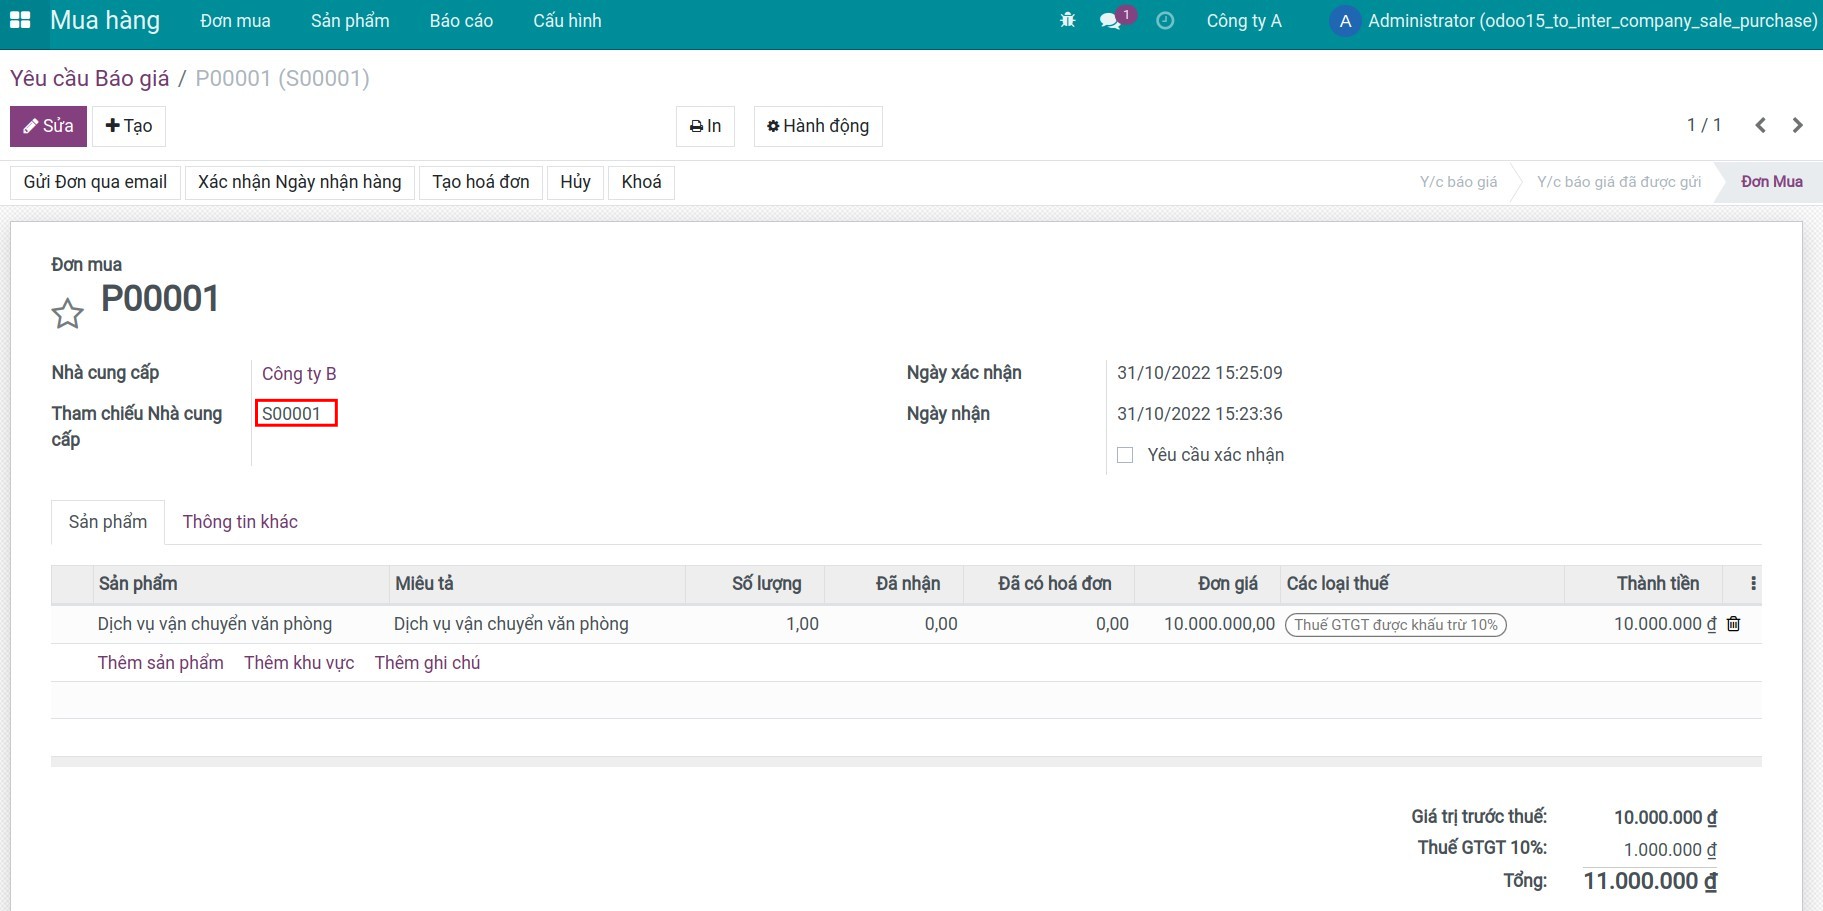Screen dimensions: 1823x911
Task: Click the Thêm sản phẩm link
Action: tap(160, 663)
